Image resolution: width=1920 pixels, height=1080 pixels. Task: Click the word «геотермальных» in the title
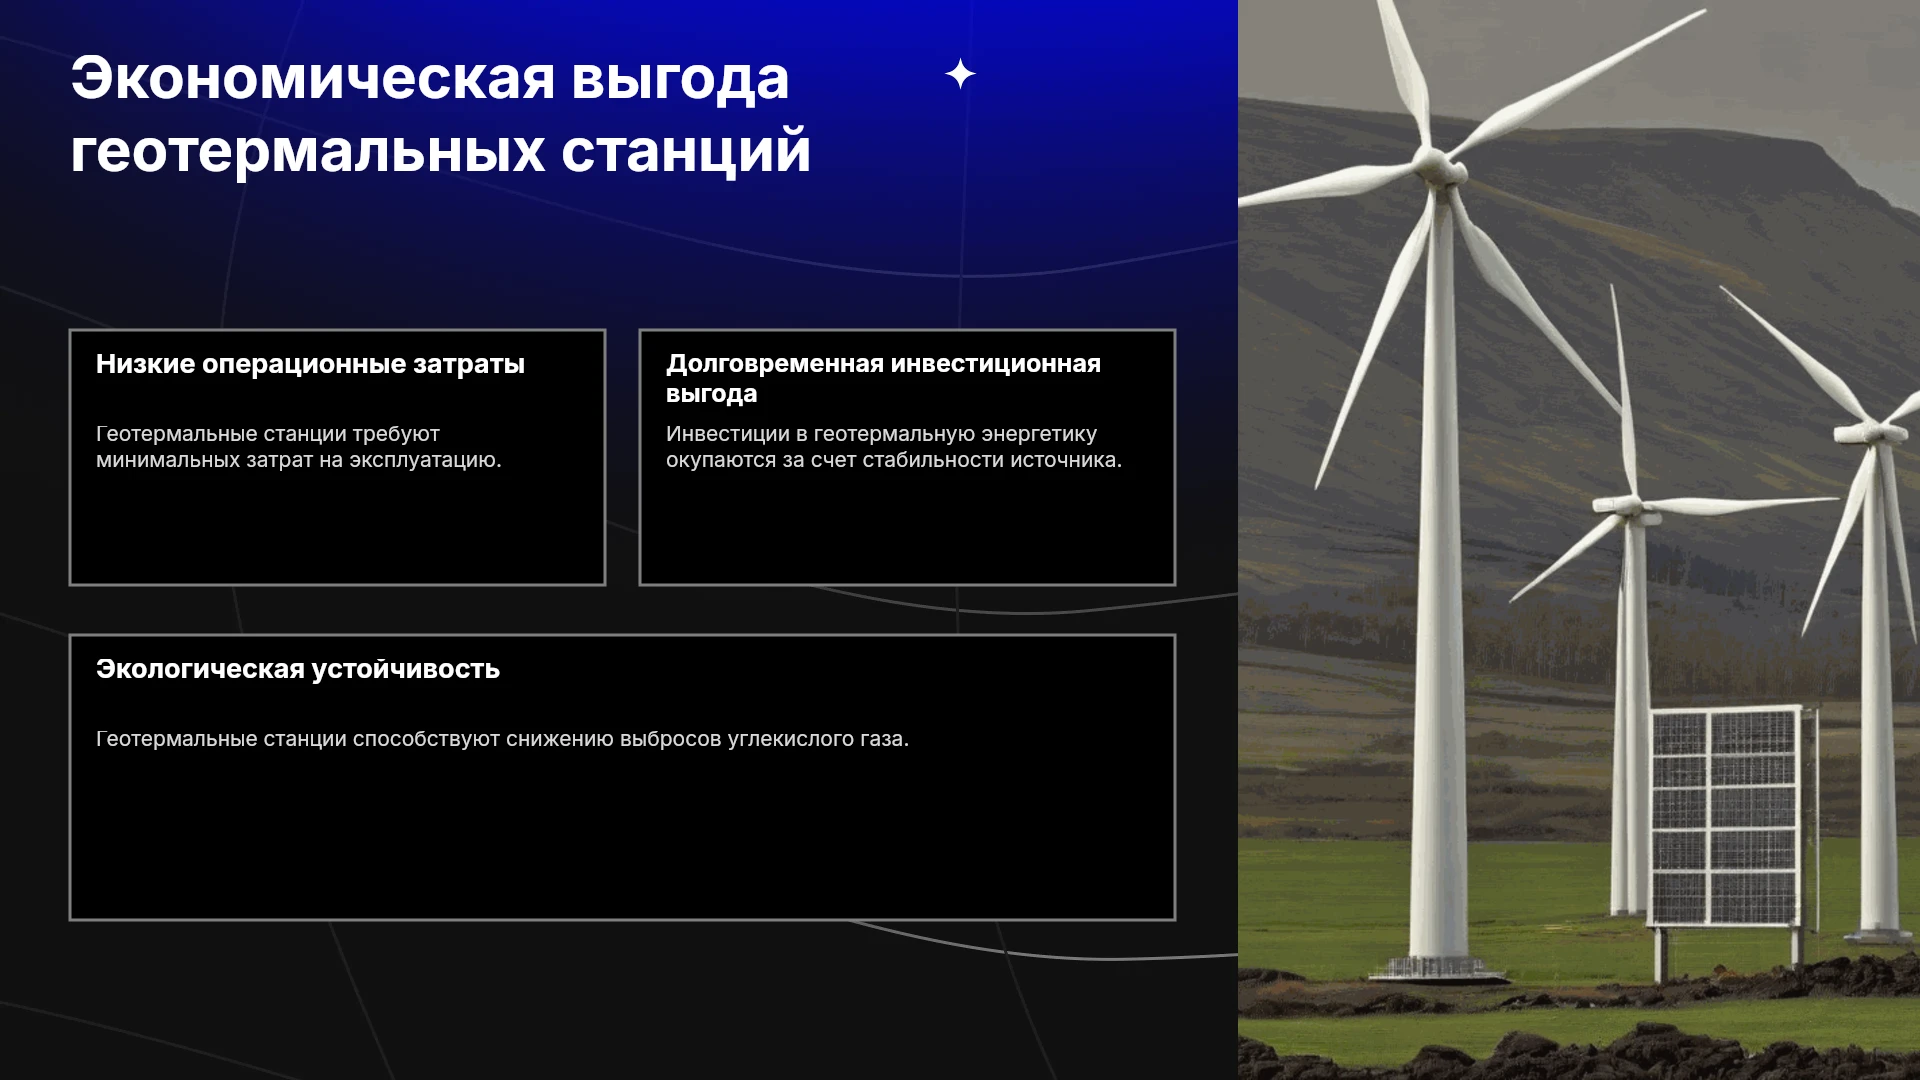308,151
